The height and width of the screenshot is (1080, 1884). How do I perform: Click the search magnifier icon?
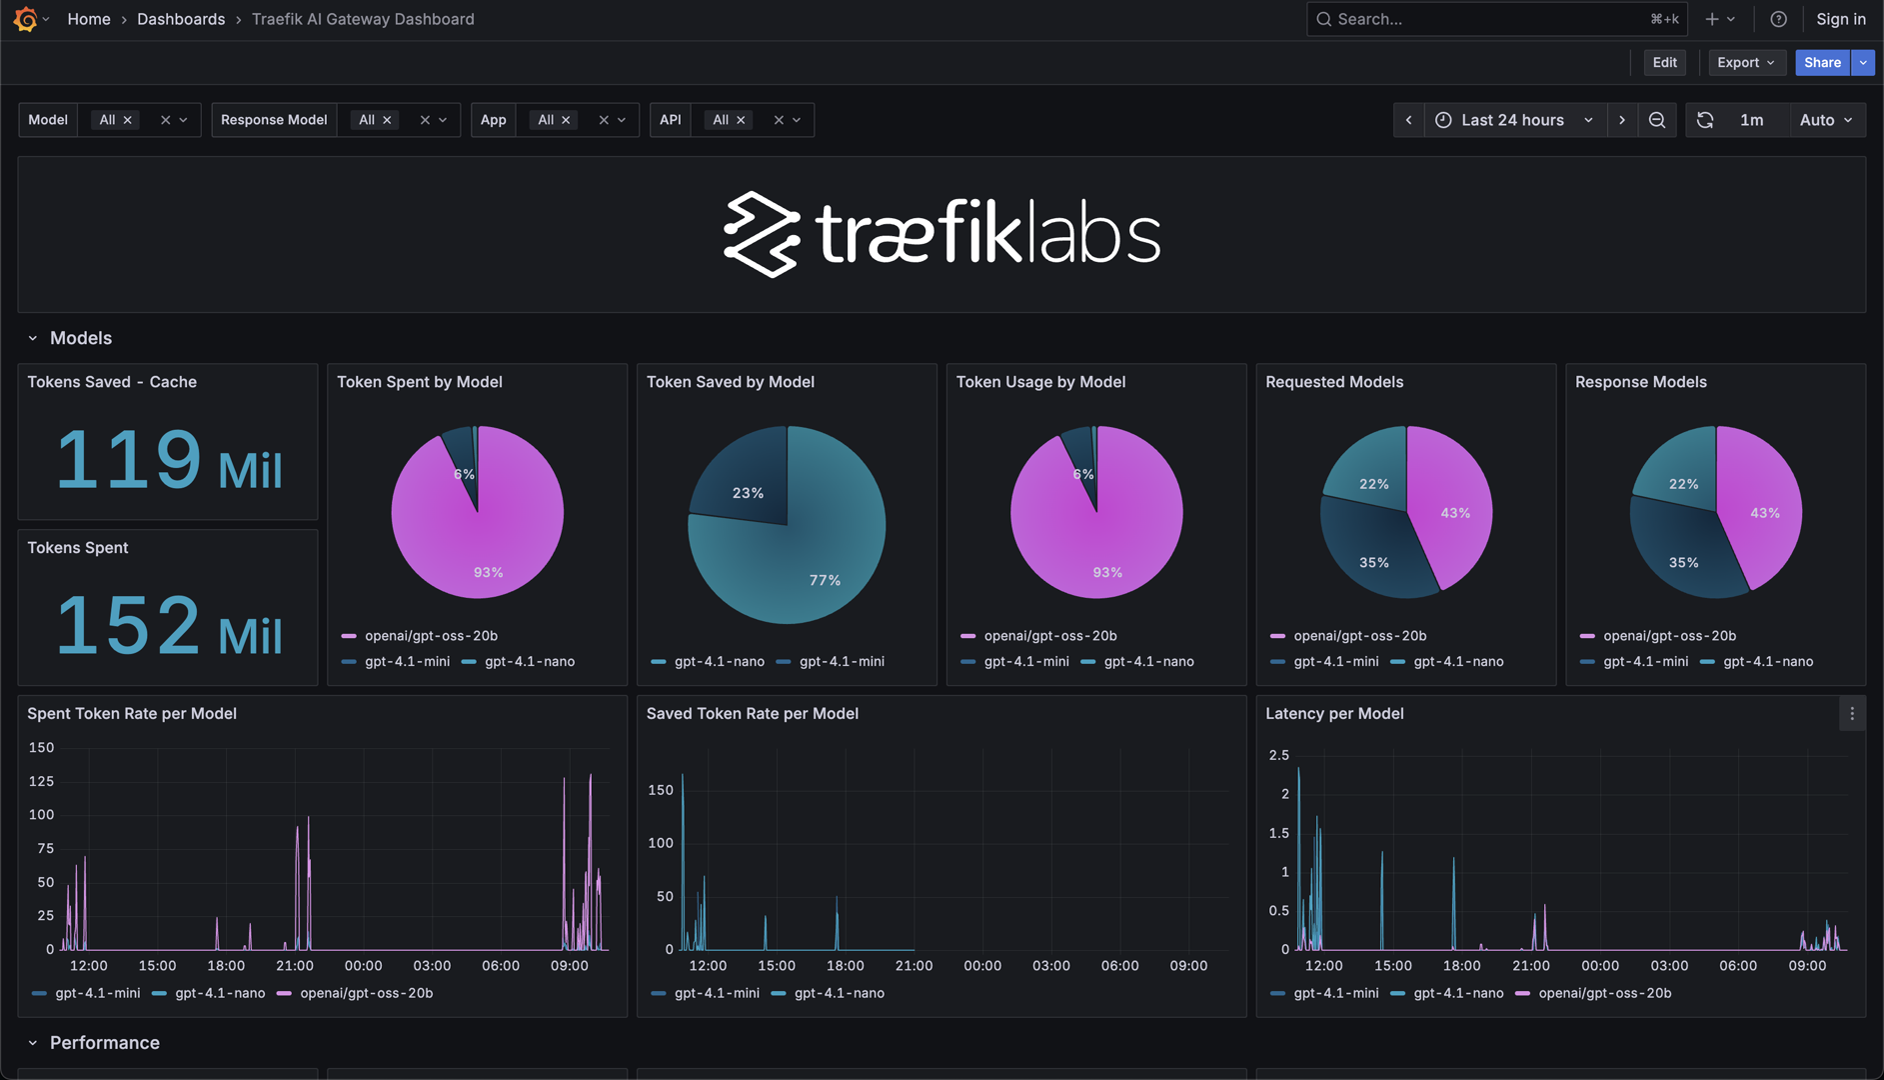point(1324,19)
